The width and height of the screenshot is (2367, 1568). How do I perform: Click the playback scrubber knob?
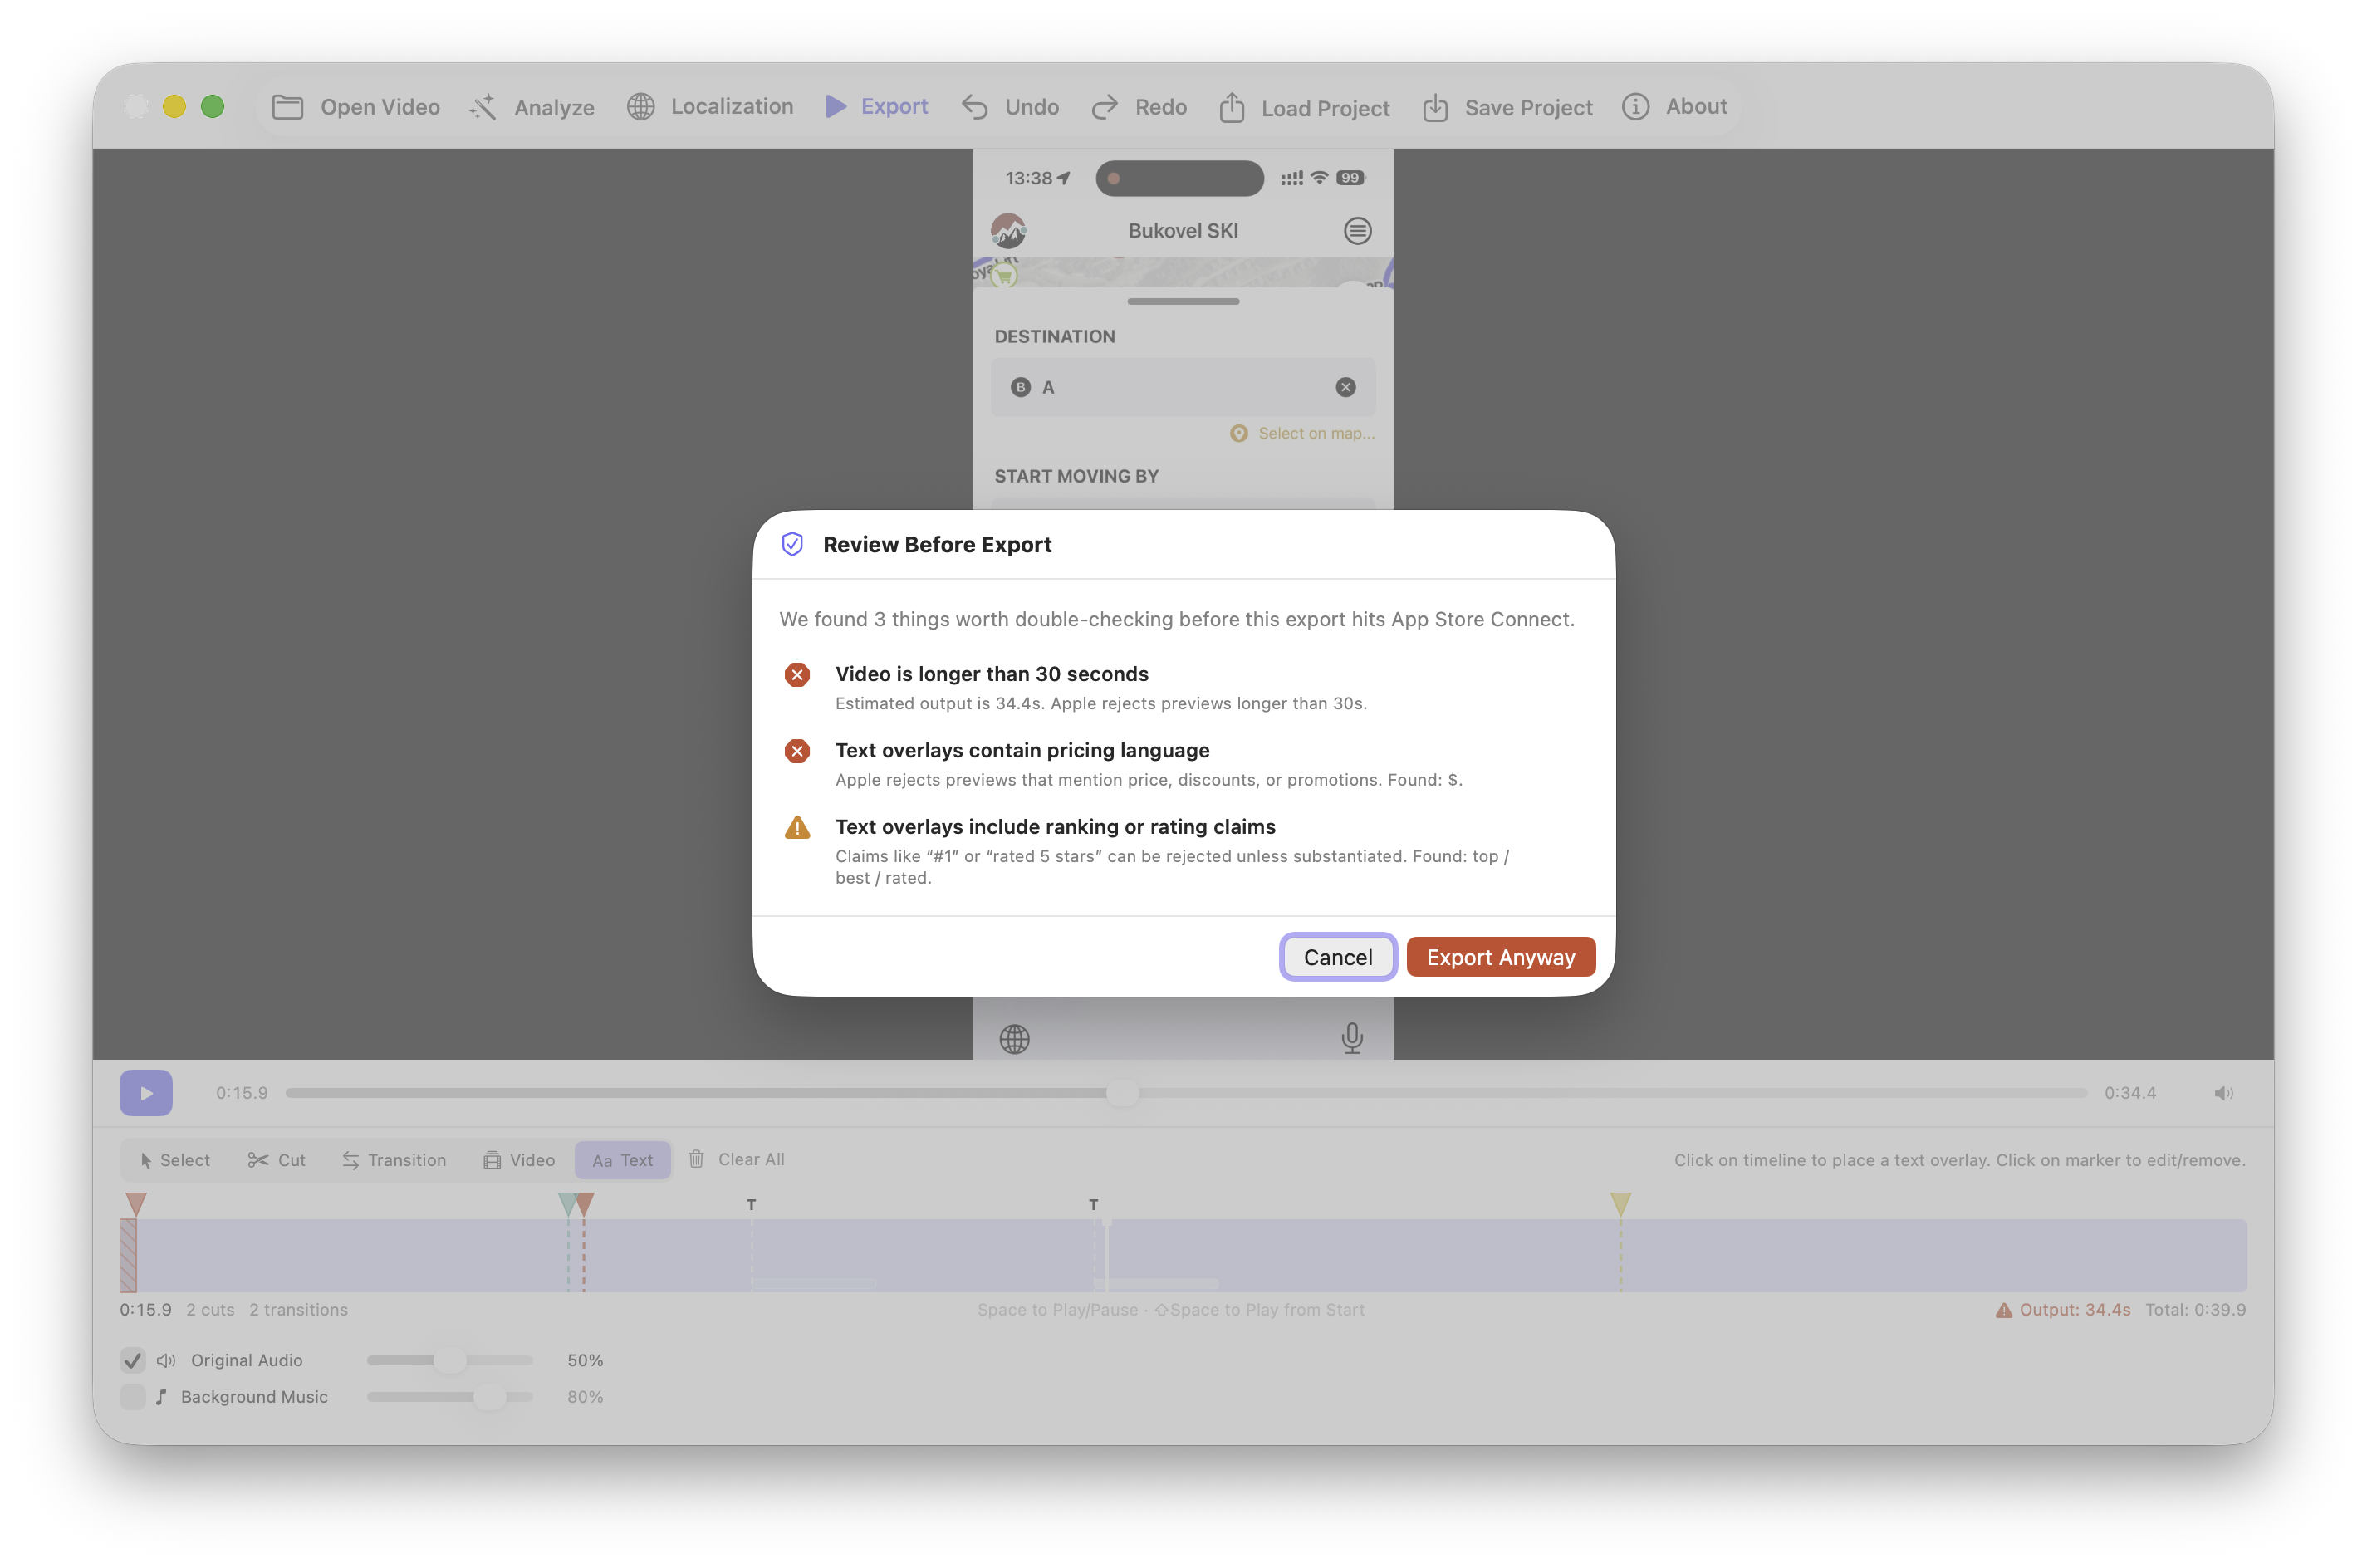[x=1122, y=1093]
